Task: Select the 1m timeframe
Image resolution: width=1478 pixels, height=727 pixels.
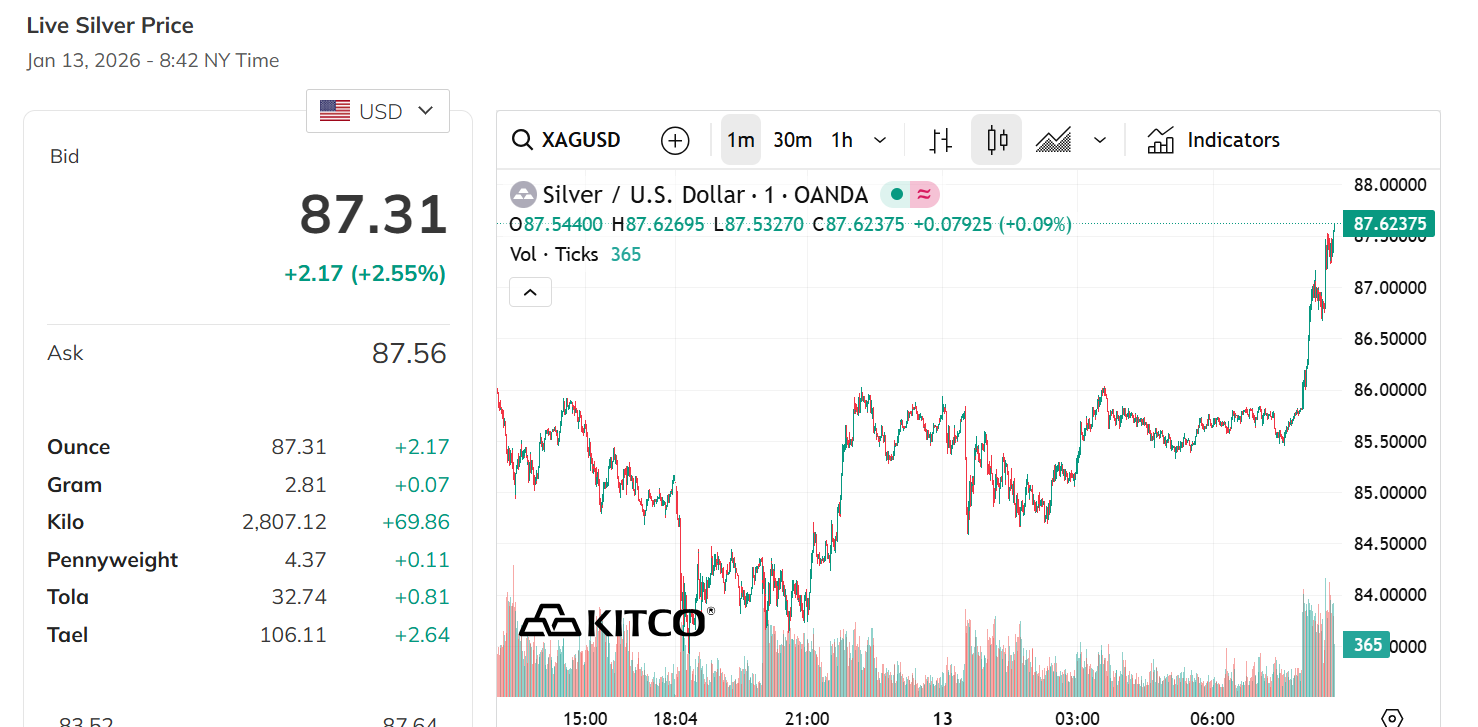Action: point(740,140)
